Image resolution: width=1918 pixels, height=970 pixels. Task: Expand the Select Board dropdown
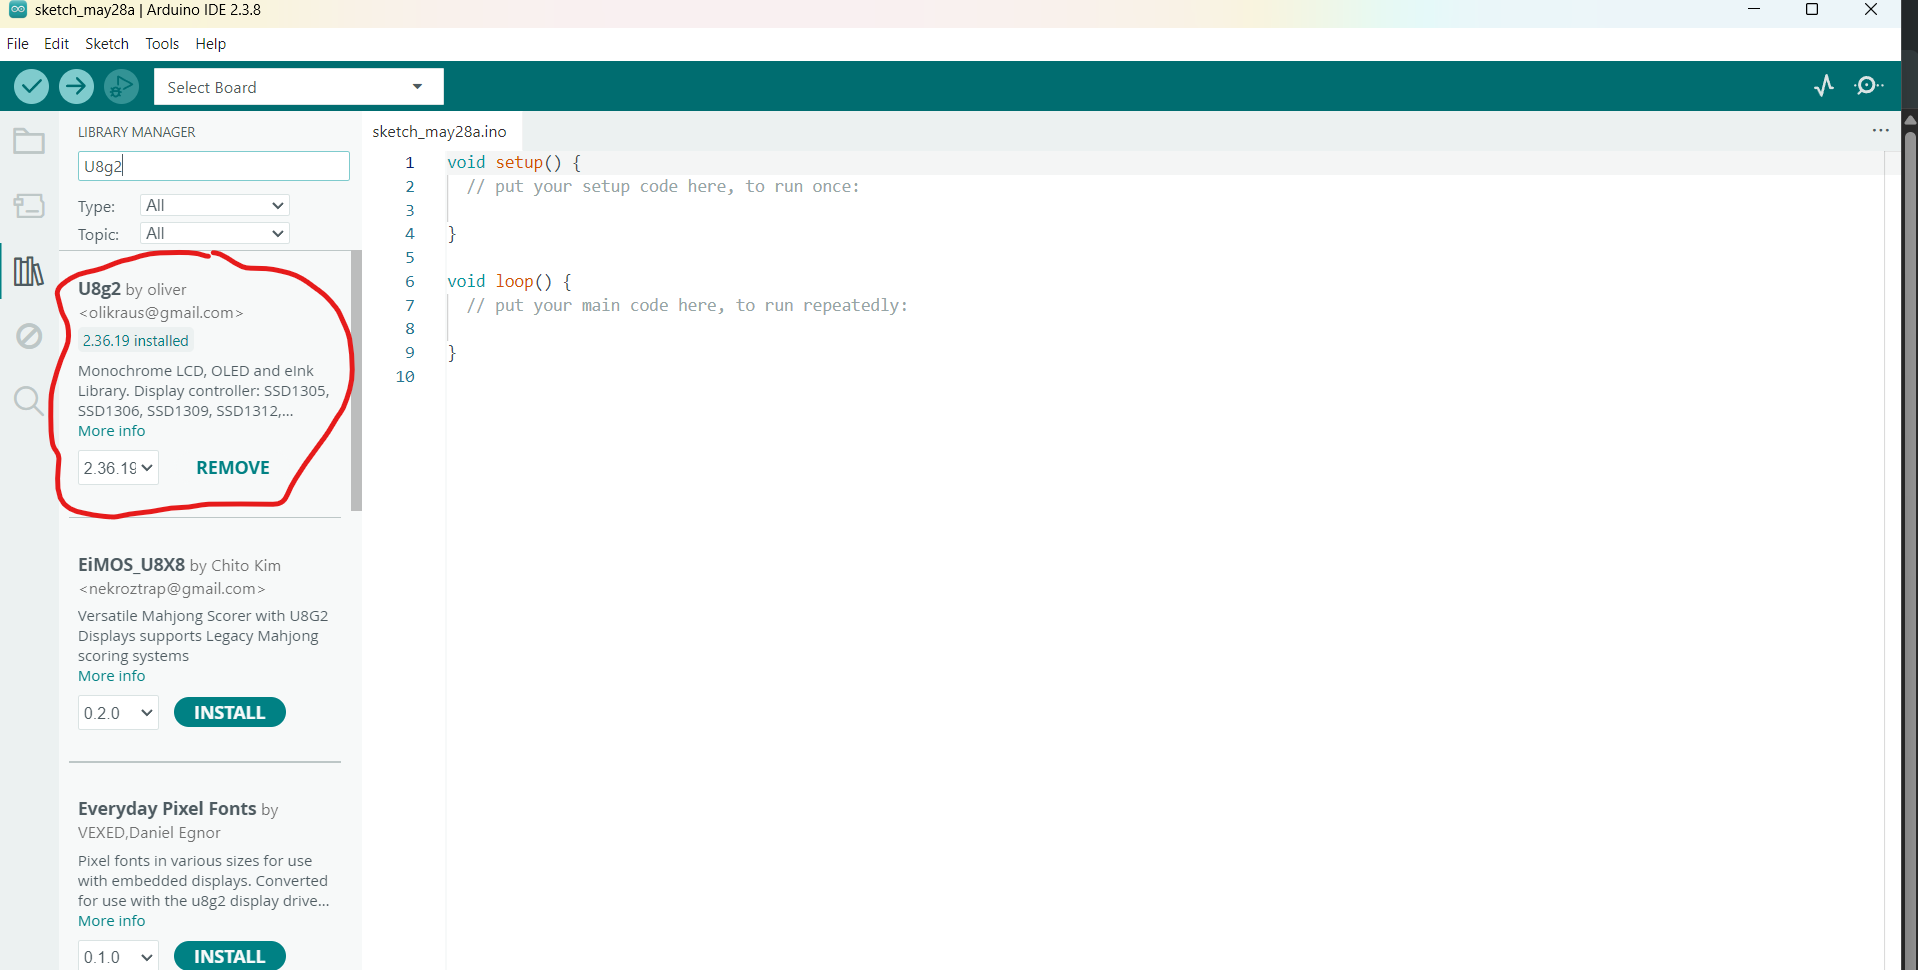click(299, 87)
